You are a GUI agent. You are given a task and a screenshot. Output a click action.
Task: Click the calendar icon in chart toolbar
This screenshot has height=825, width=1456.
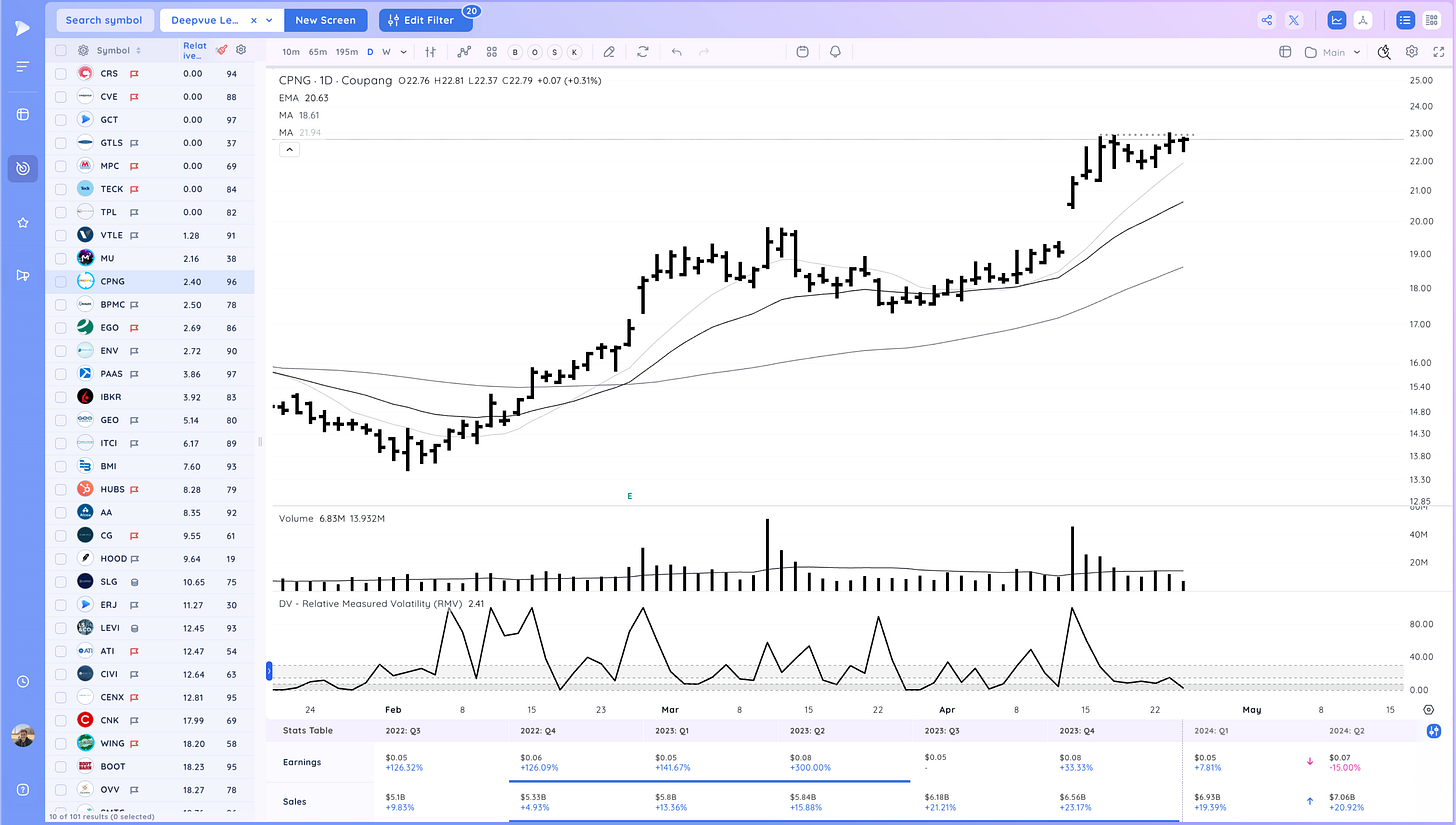click(803, 52)
